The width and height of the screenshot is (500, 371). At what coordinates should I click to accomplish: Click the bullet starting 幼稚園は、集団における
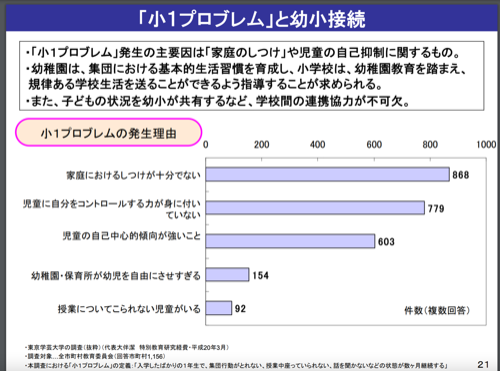[247, 76]
